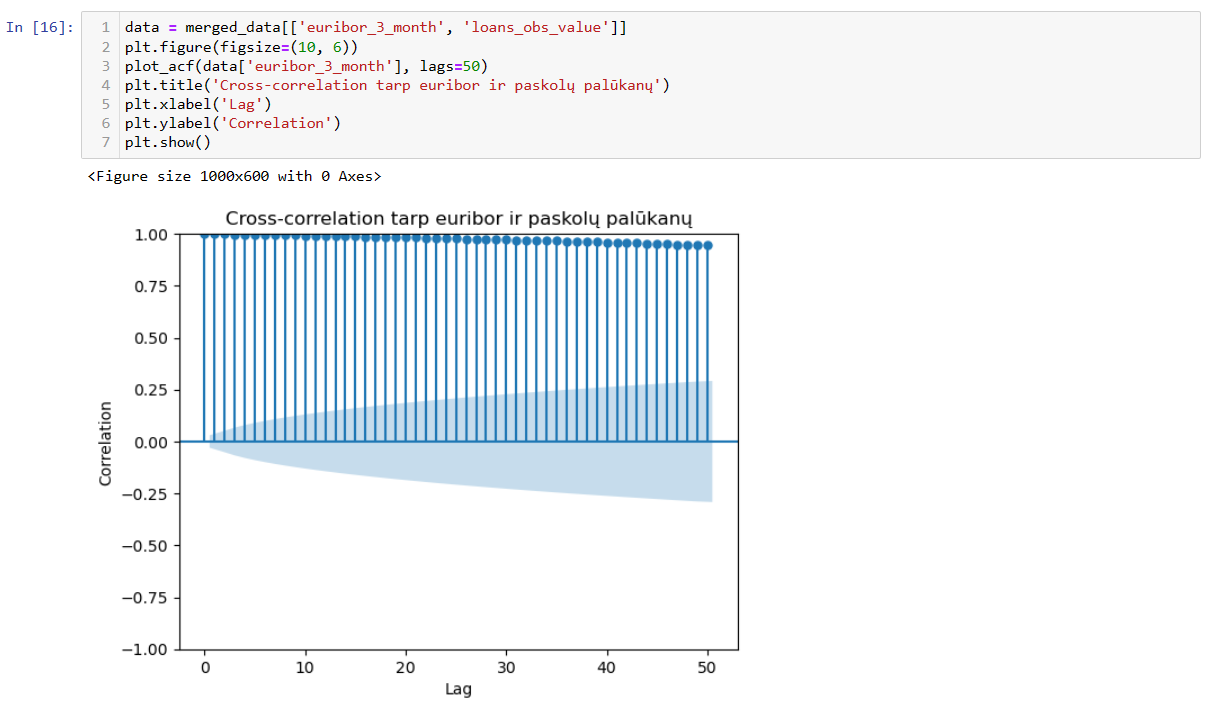
Task: Click the "0.00" y-axis tick label
Action: [153, 442]
